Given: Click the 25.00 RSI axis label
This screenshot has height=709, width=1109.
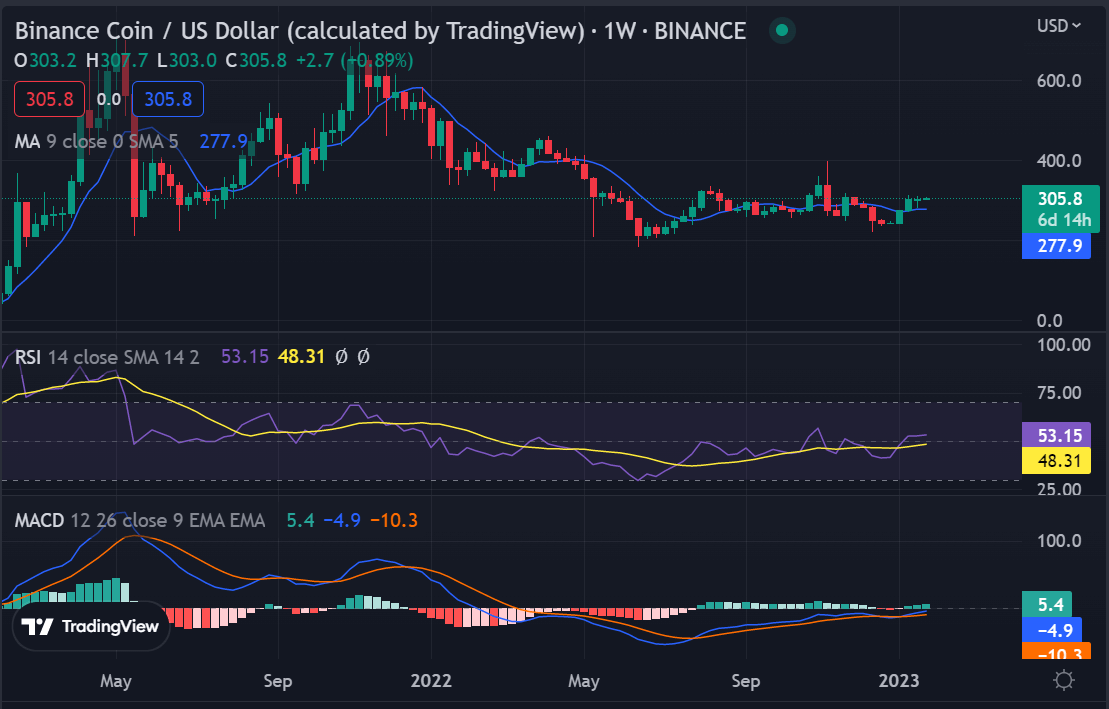Looking at the screenshot, I should pos(1059,489).
